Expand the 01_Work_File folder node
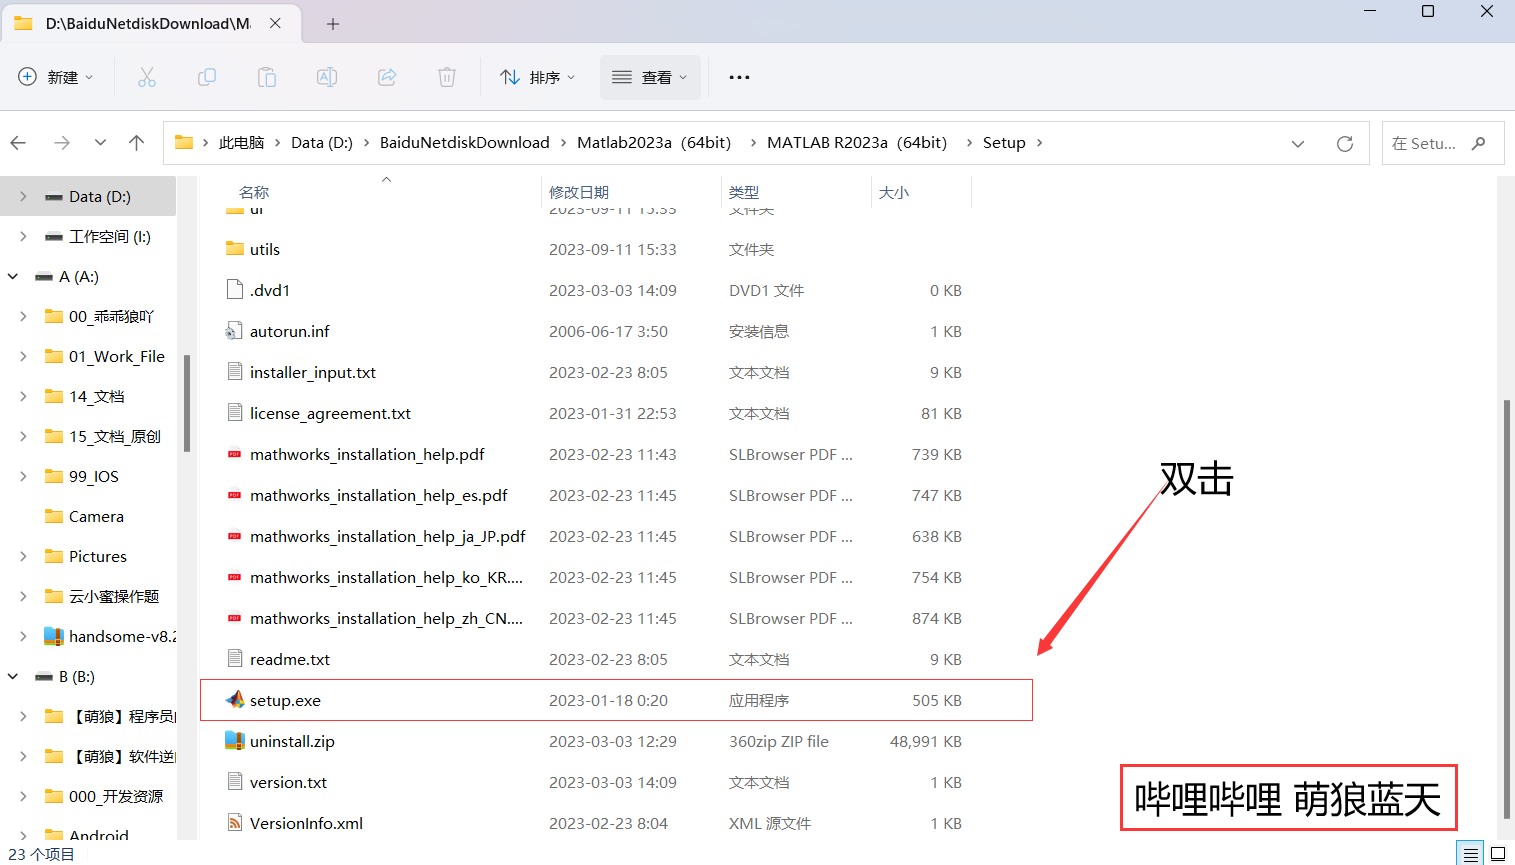Image resolution: width=1515 pixels, height=865 pixels. tap(23, 357)
